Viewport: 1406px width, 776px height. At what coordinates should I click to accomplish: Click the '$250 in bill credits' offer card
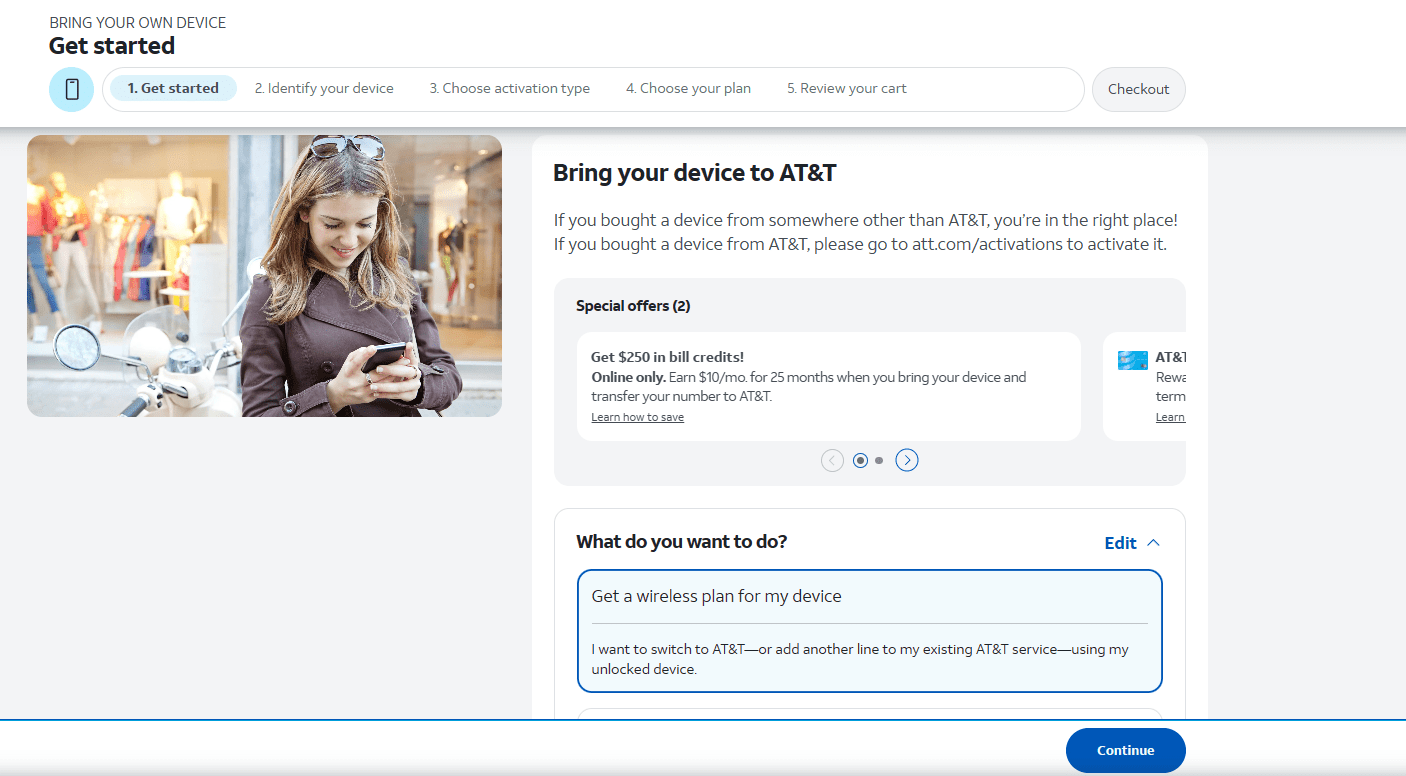pyautogui.click(x=828, y=386)
